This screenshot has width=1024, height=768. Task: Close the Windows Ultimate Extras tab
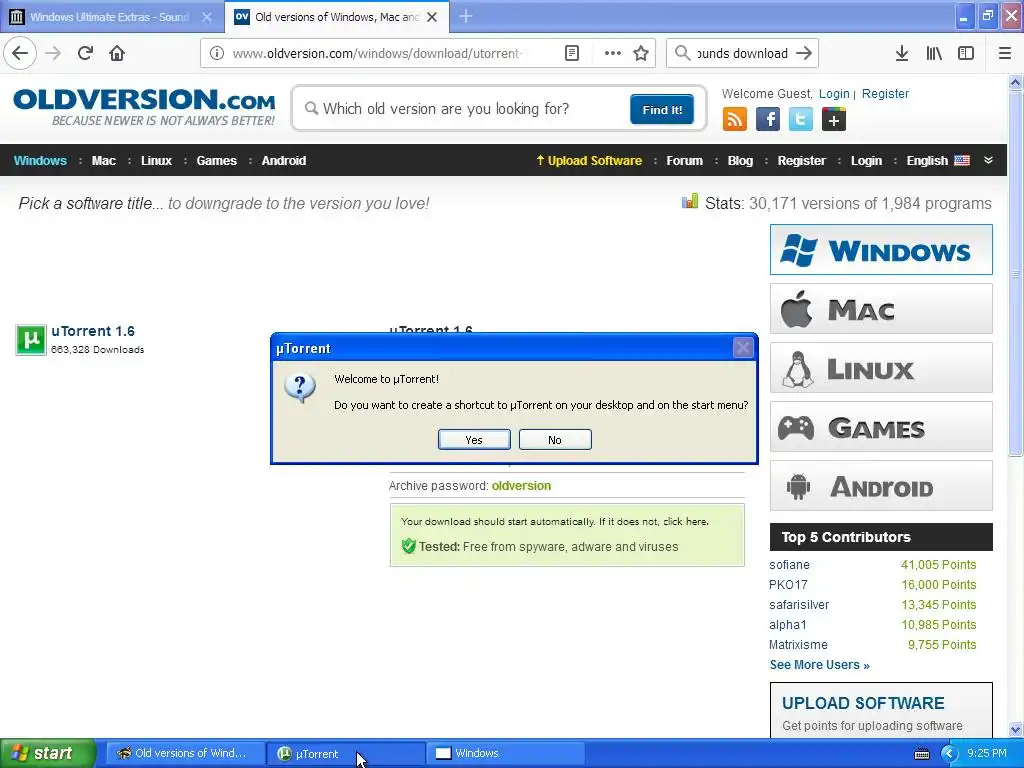click(x=206, y=17)
